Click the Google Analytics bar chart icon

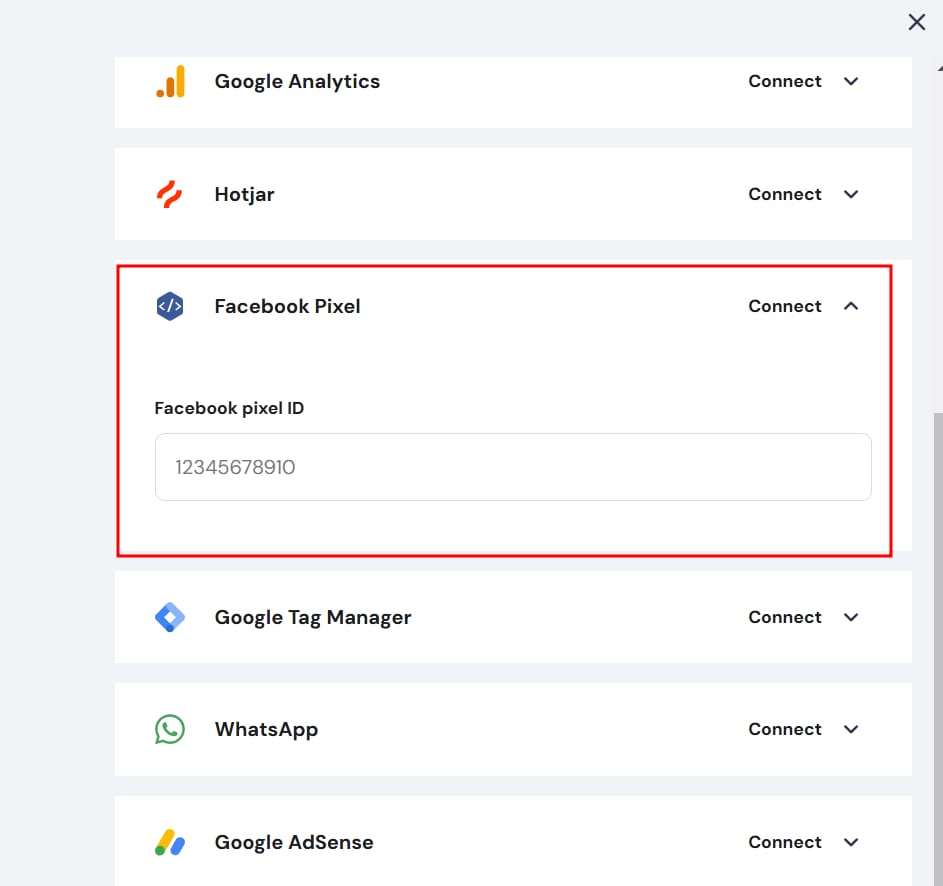coord(170,81)
